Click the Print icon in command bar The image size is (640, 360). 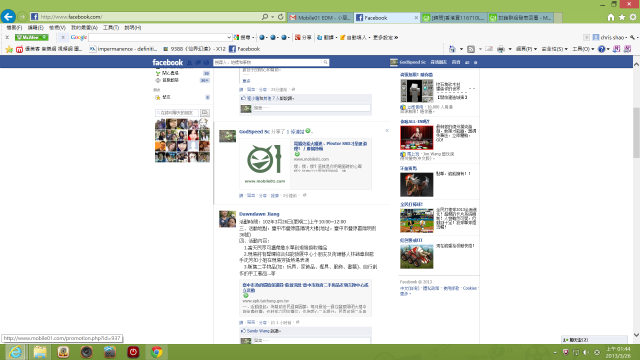[501, 49]
